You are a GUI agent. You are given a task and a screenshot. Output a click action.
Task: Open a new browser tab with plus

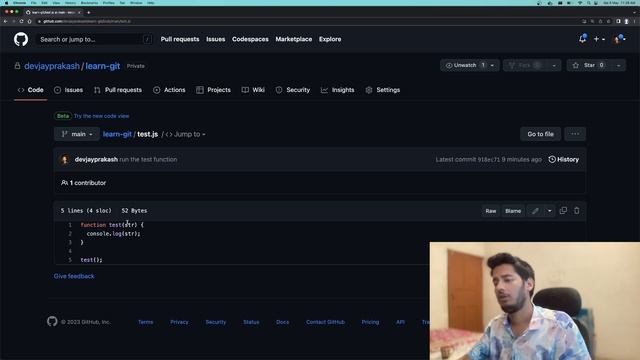pos(89,12)
